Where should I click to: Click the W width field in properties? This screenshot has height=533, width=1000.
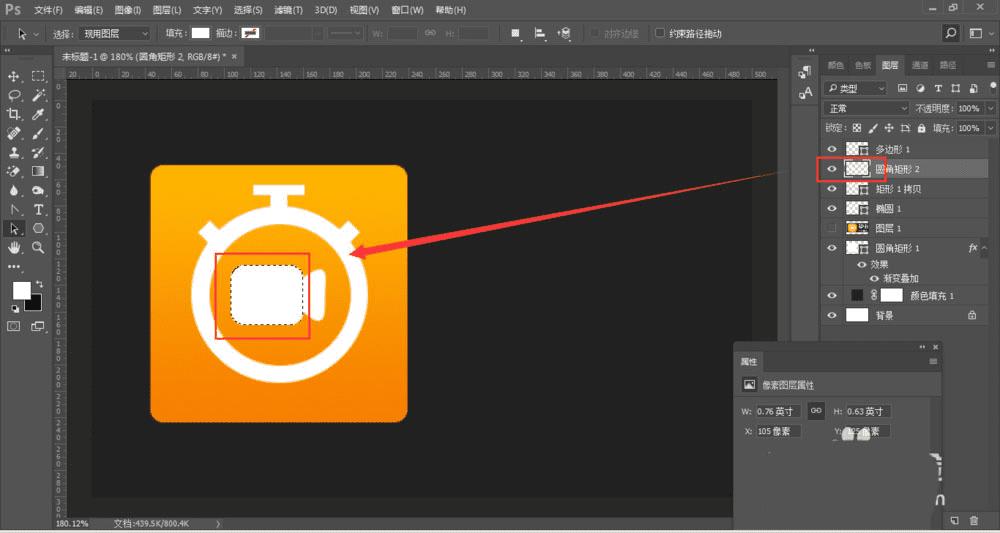click(780, 411)
